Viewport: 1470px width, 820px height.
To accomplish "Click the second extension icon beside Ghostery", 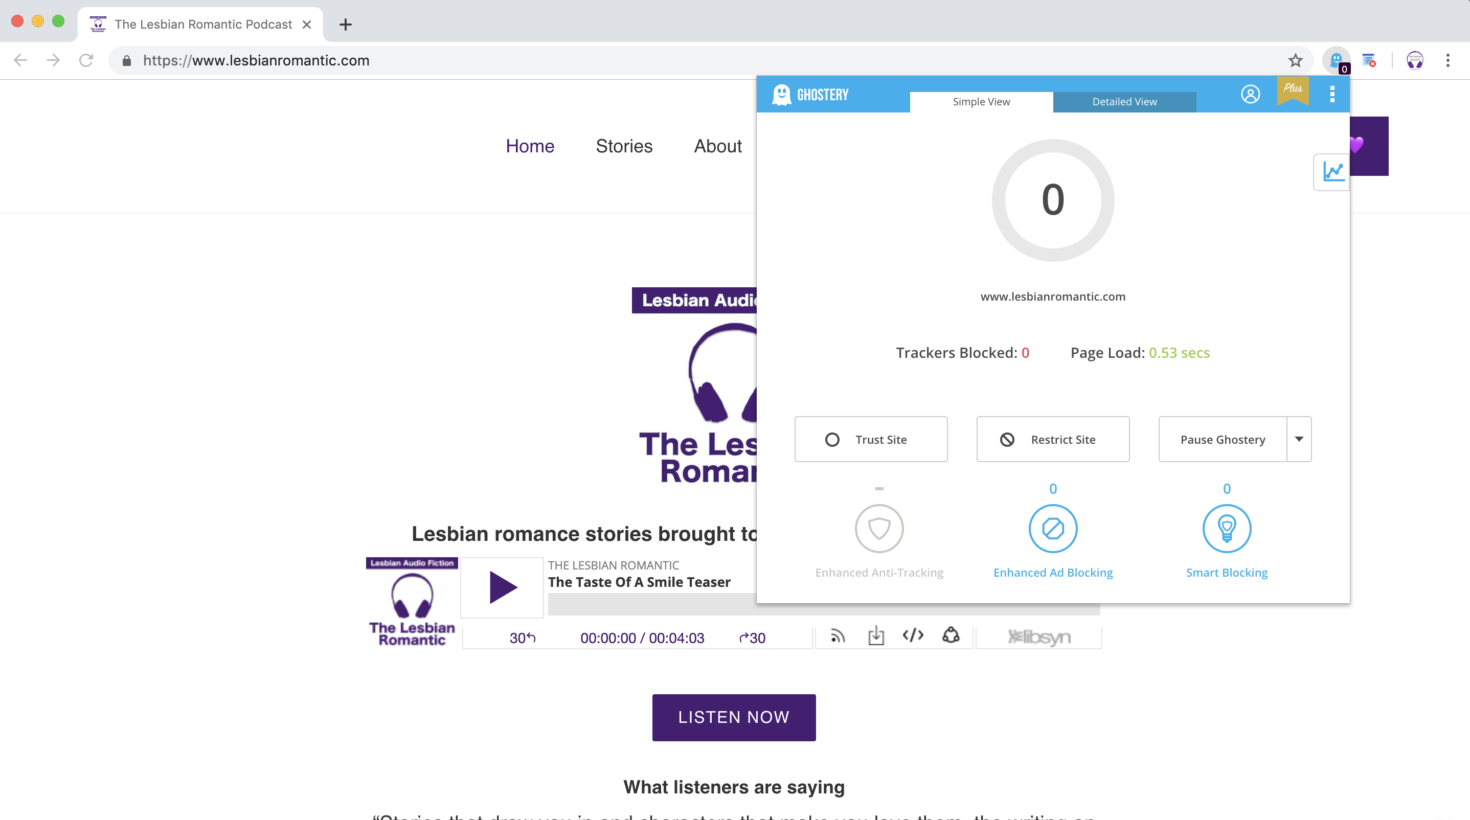I will 1369,61.
